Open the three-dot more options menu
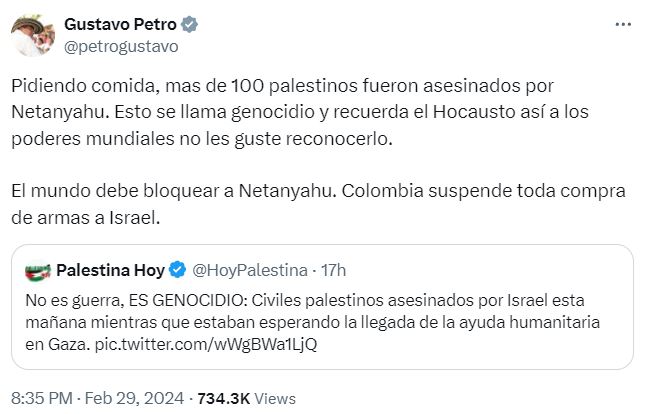The height and width of the screenshot is (414, 648). pyautogui.click(x=622, y=24)
